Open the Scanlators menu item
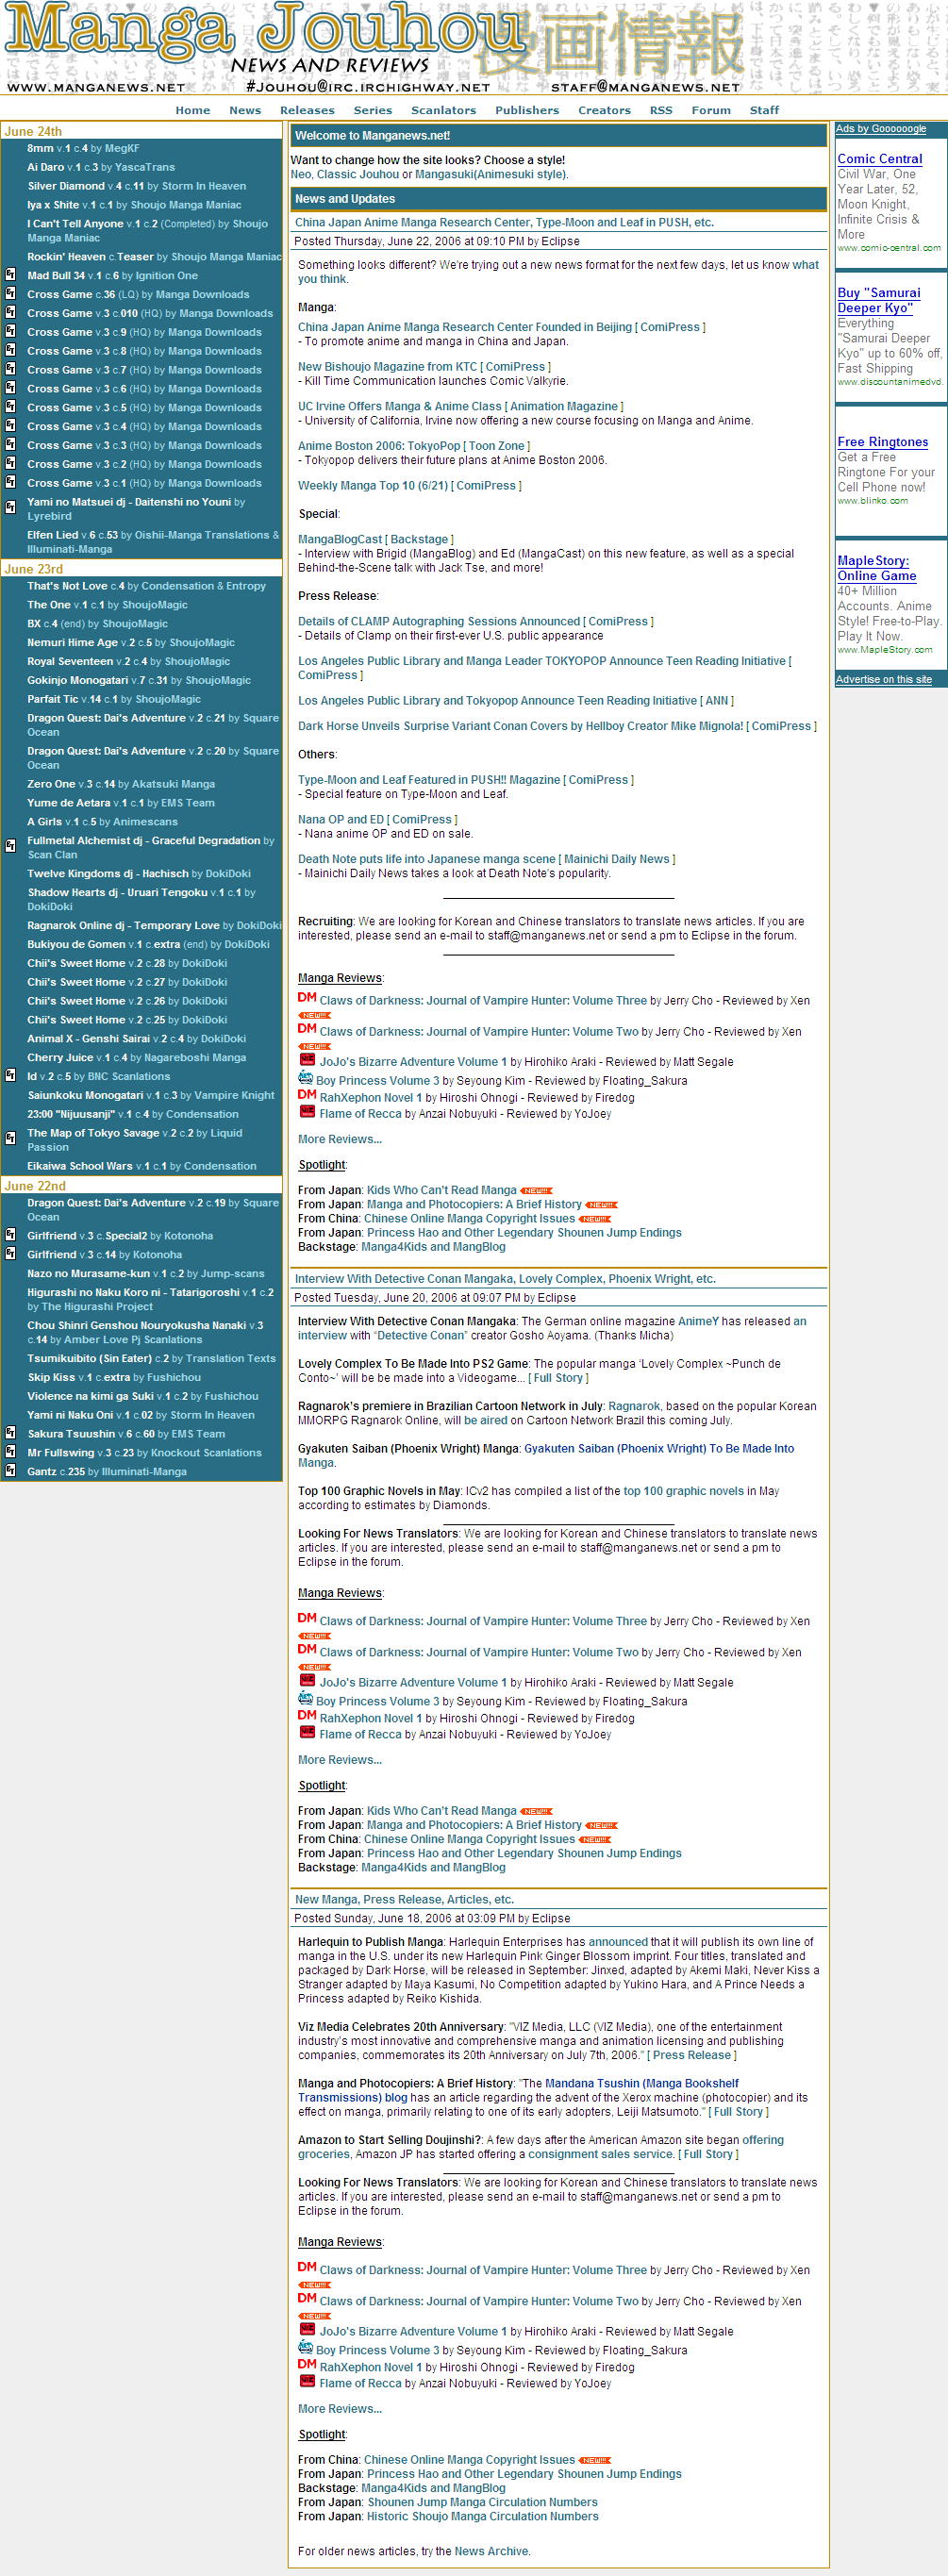 [443, 110]
